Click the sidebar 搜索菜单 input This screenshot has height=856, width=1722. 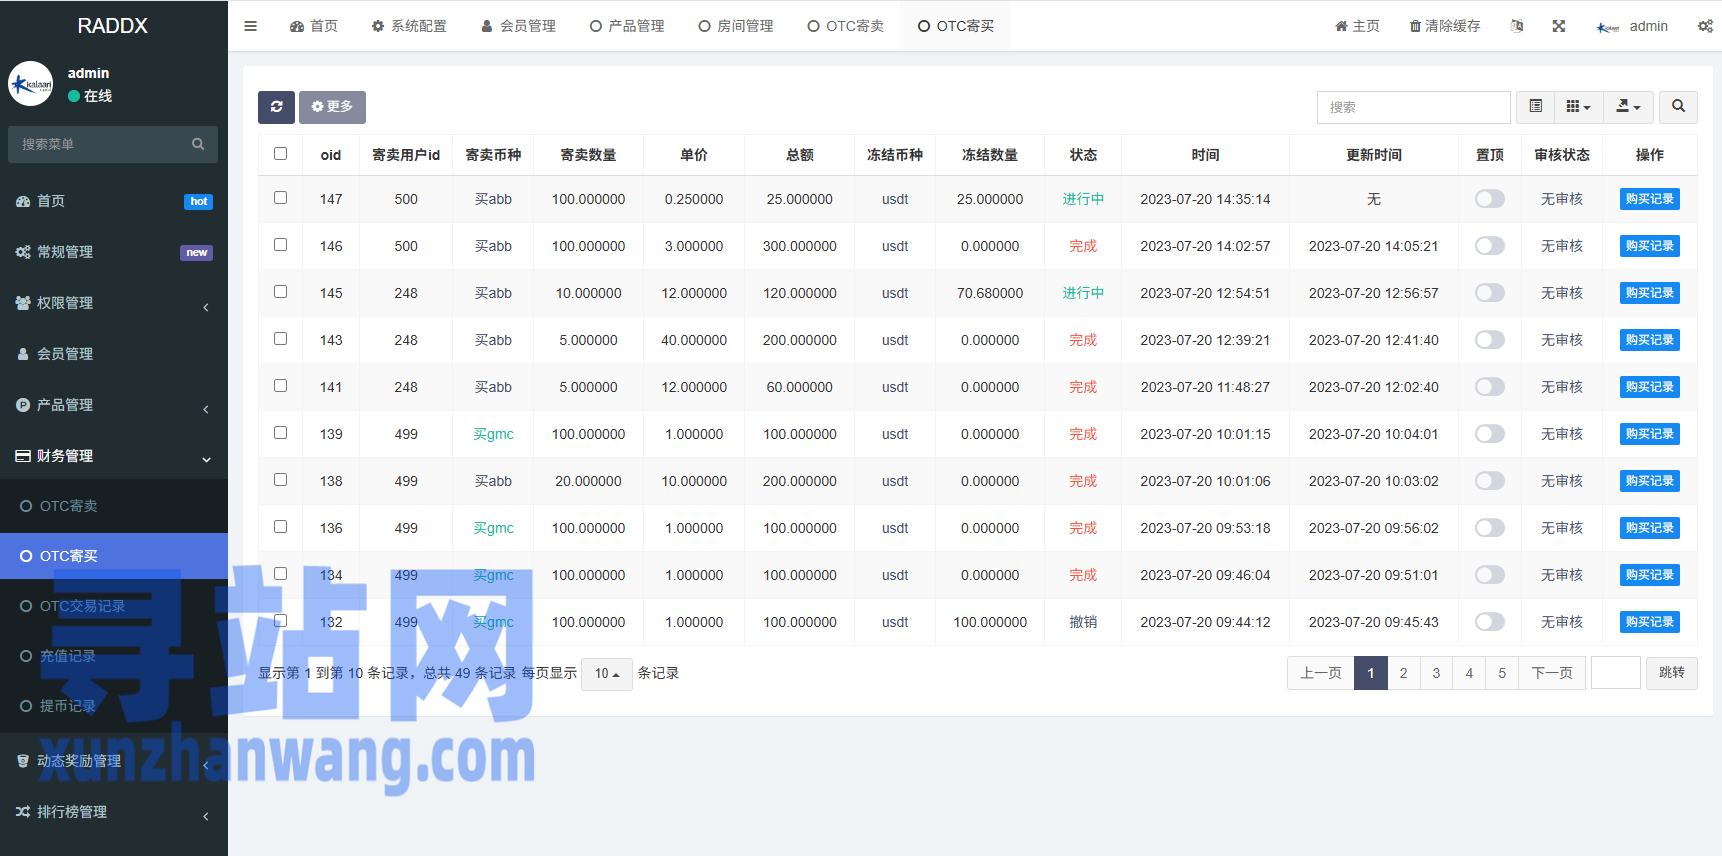coord(100,144)
